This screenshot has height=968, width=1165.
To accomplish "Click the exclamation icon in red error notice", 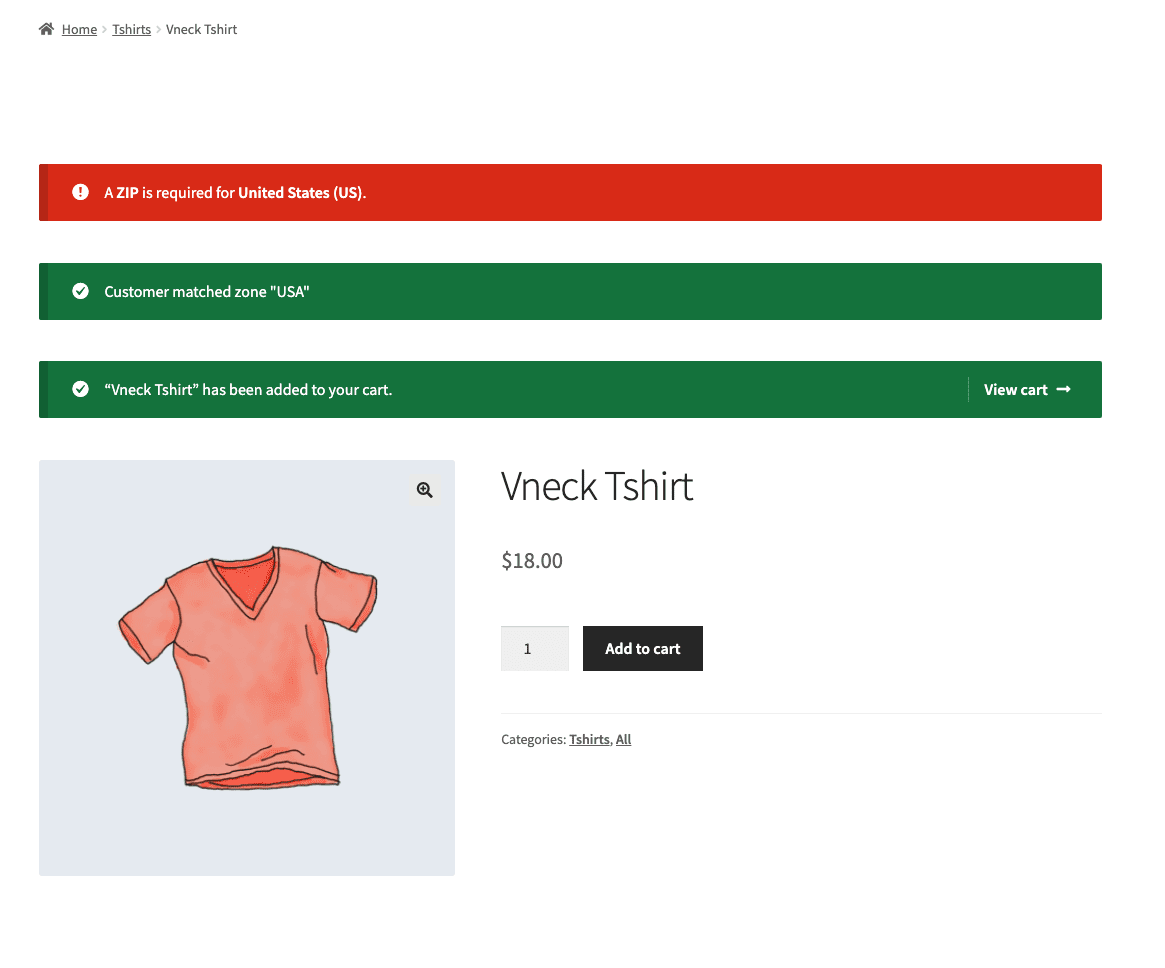I will coord(80,192).
